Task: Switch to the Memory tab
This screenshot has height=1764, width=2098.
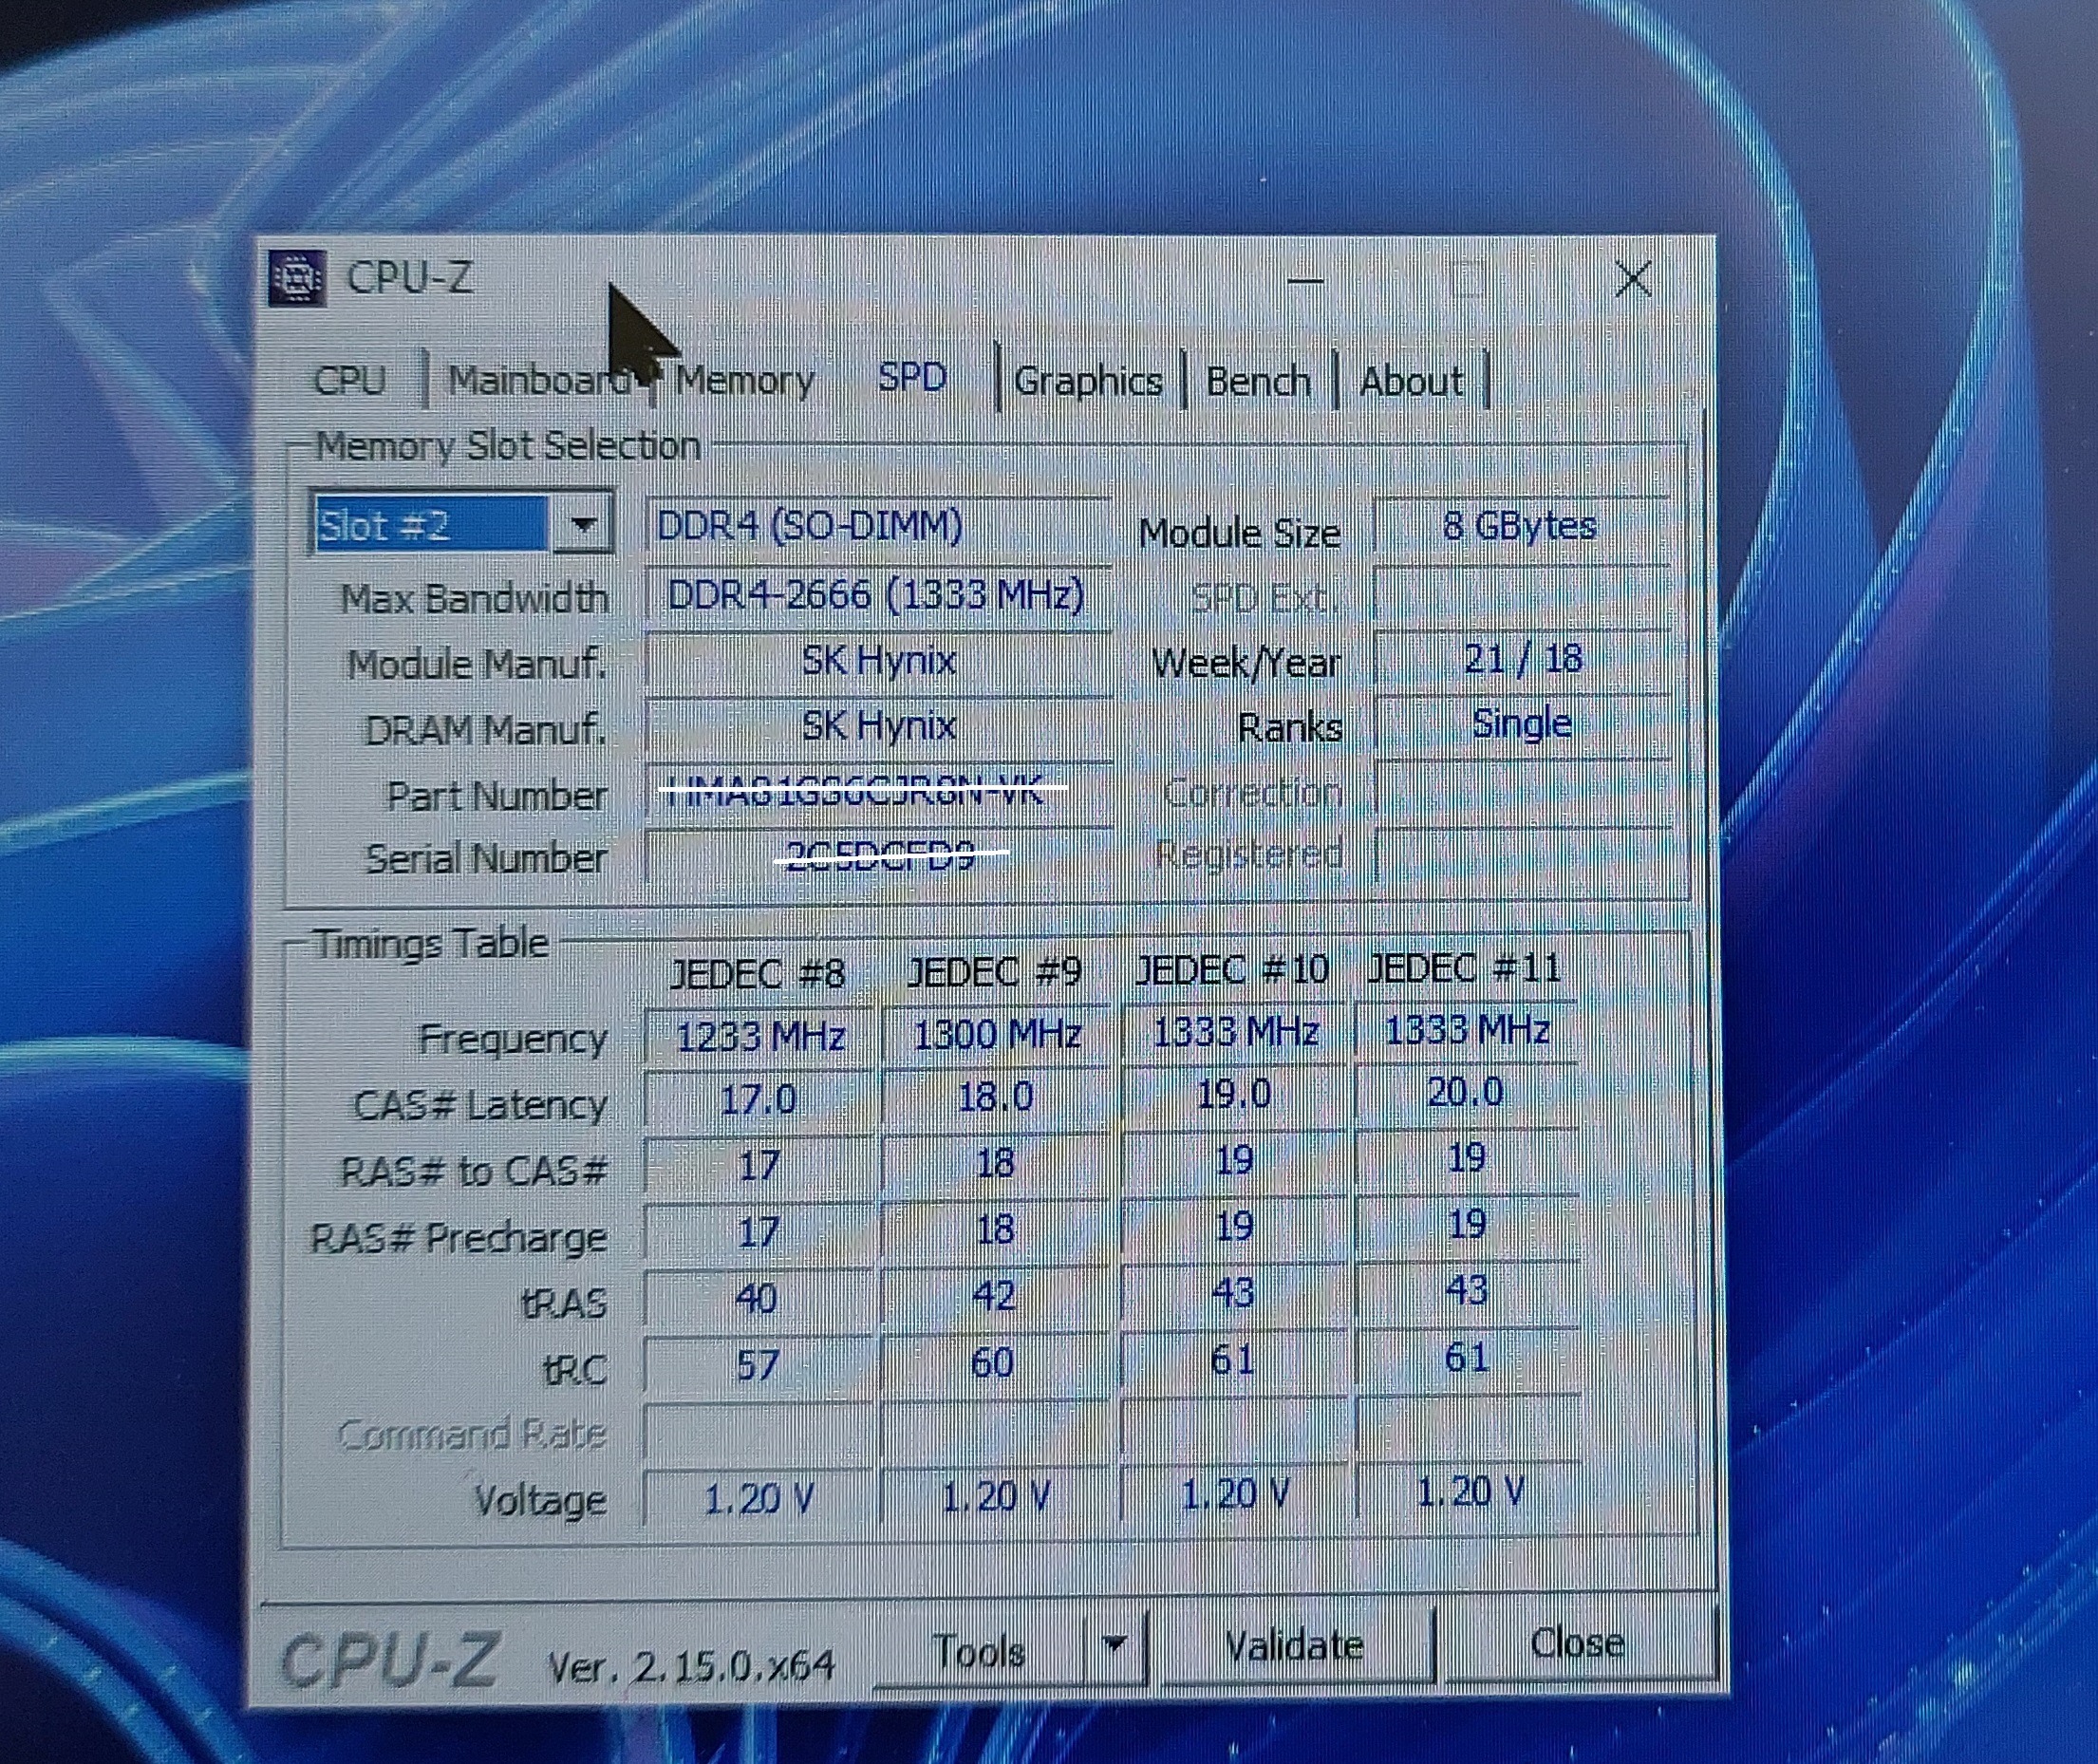Action: tap(744, 381)
